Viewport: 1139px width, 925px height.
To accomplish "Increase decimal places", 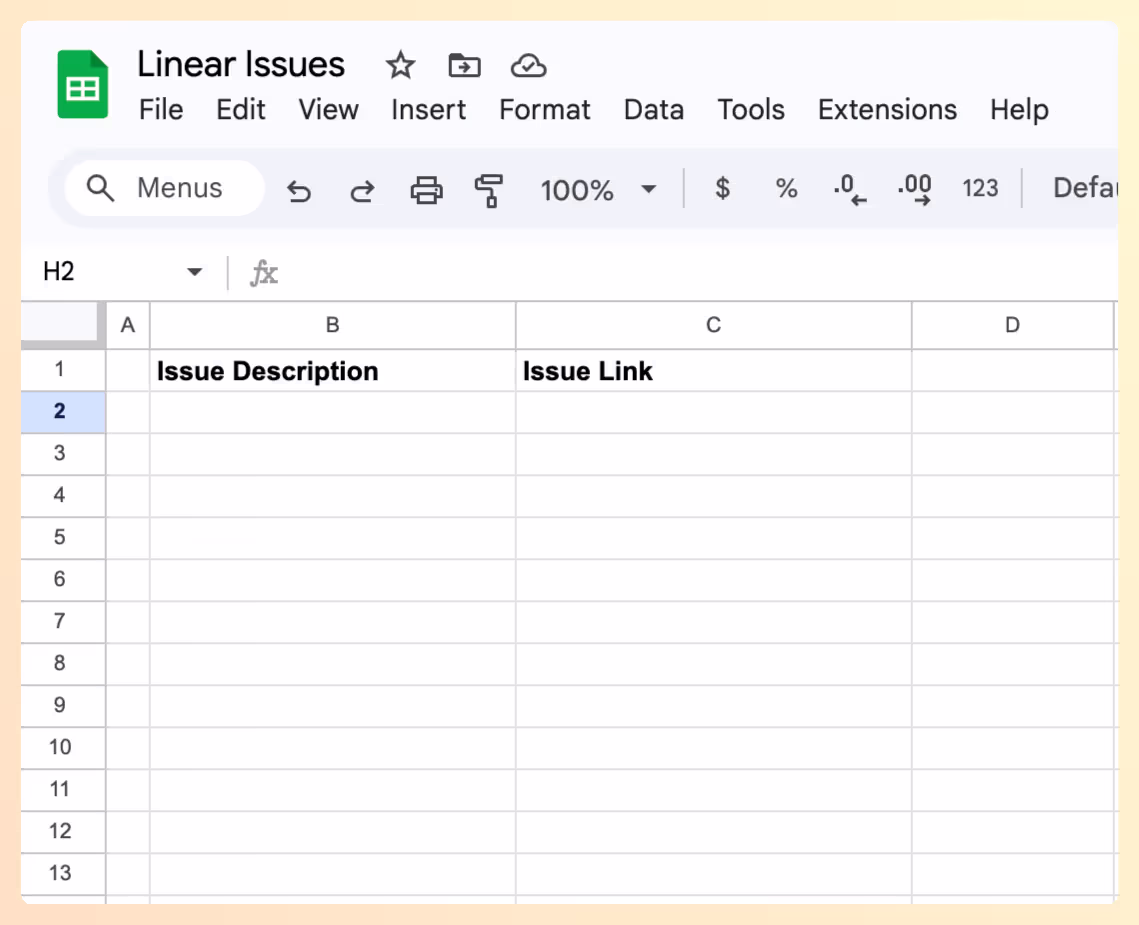I will [915, 190].
